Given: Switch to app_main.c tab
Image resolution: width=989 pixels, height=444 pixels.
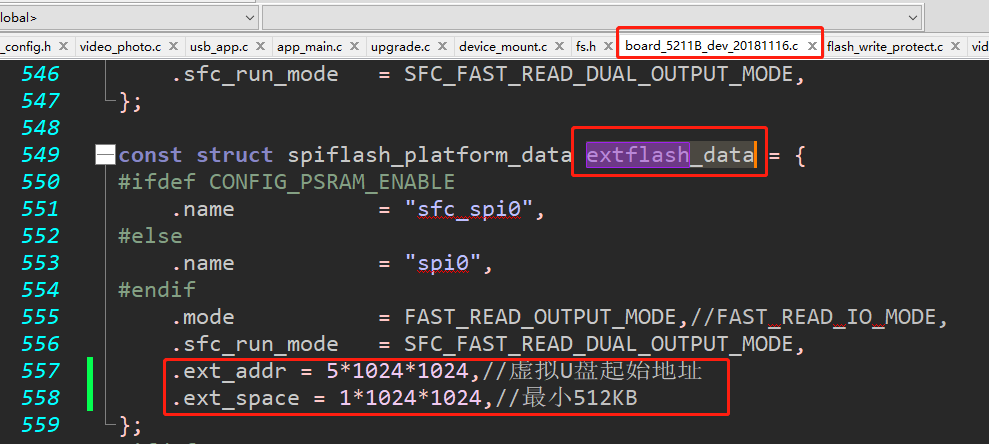Looking at the screenshot, I should coord(310,47).
